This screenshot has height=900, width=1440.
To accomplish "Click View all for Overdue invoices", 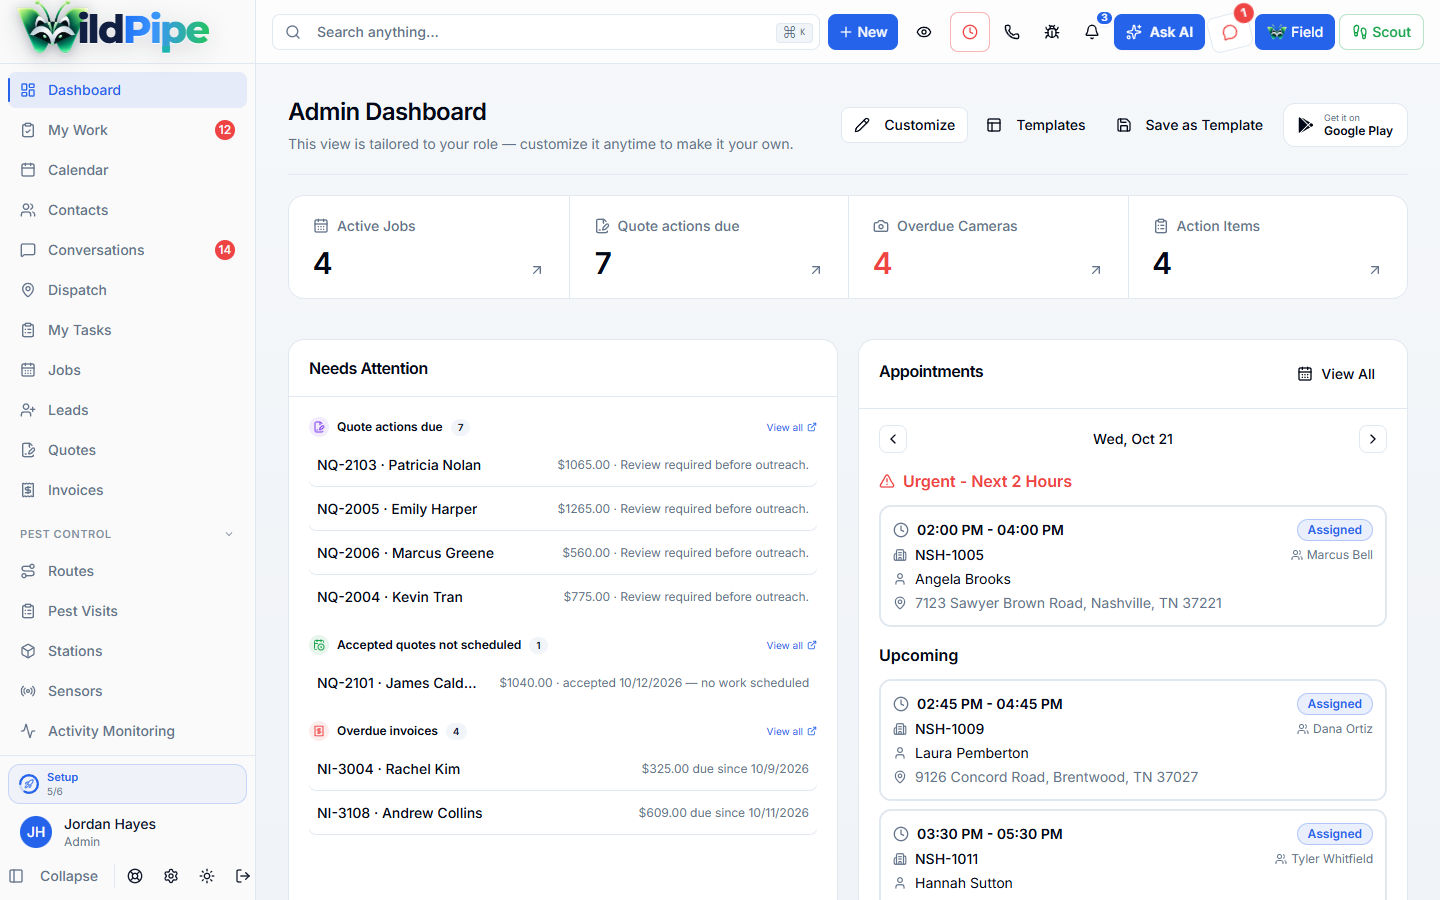I will click(791, 731).
